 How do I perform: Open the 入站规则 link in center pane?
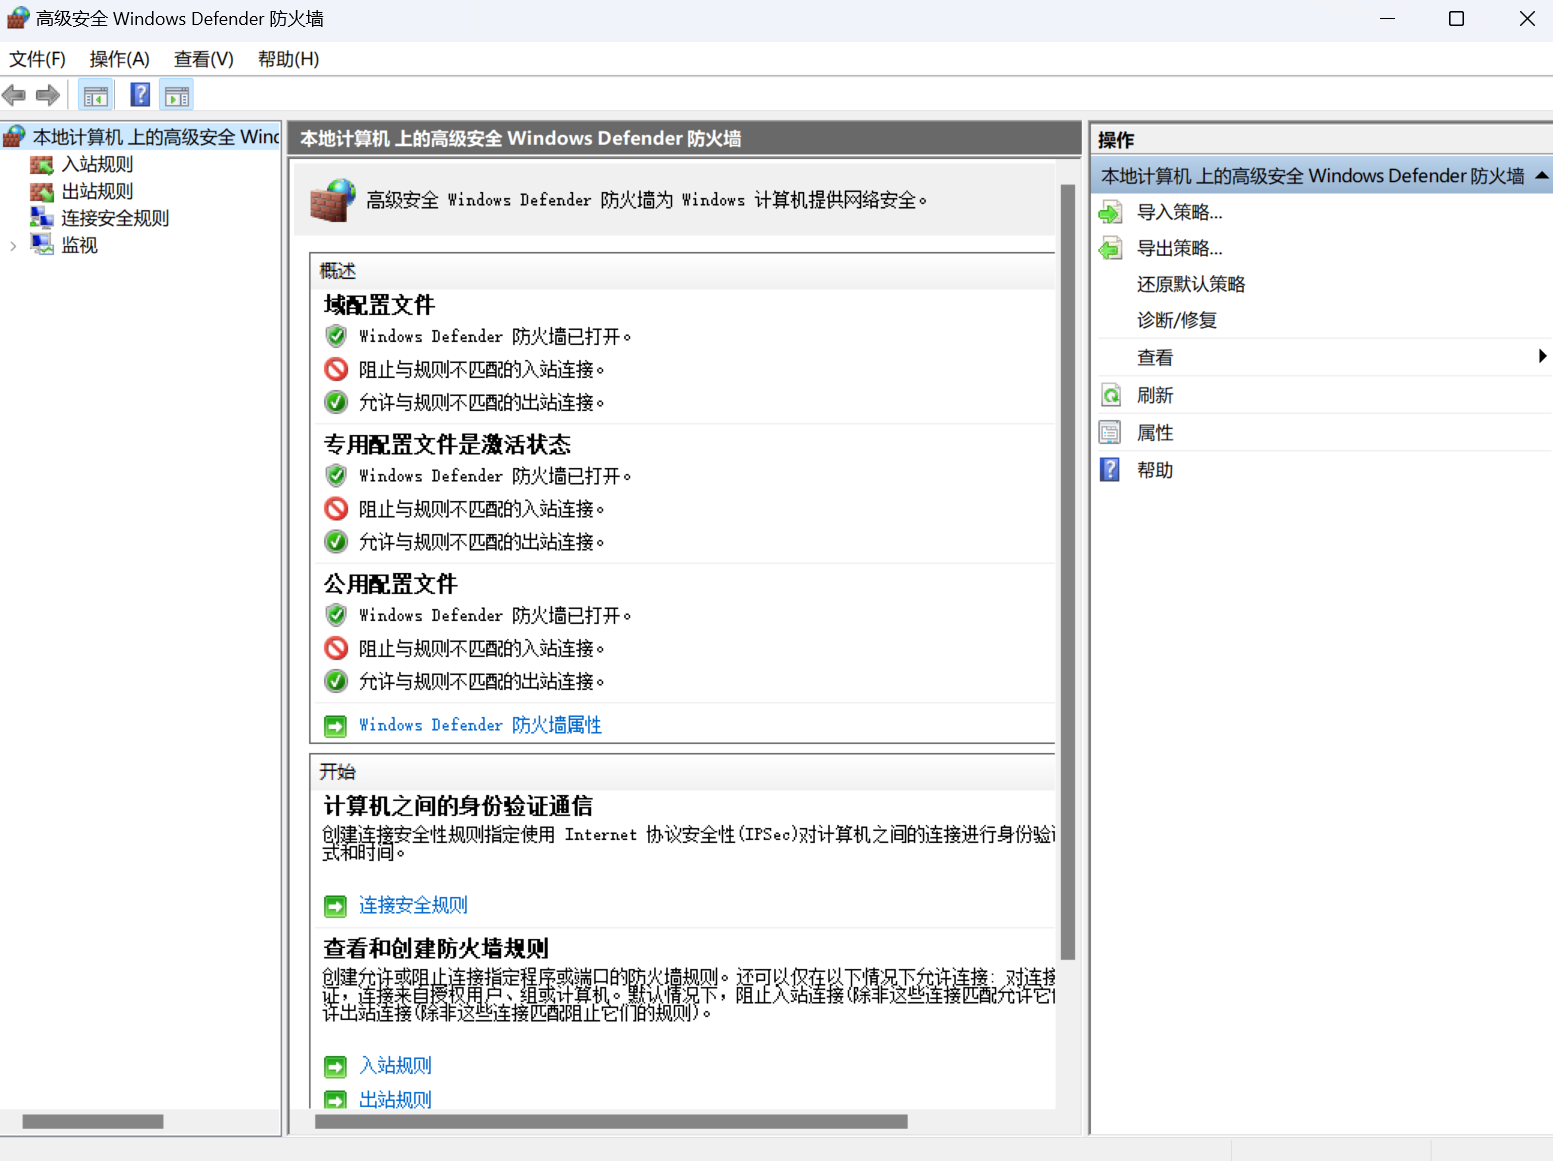395,1066
